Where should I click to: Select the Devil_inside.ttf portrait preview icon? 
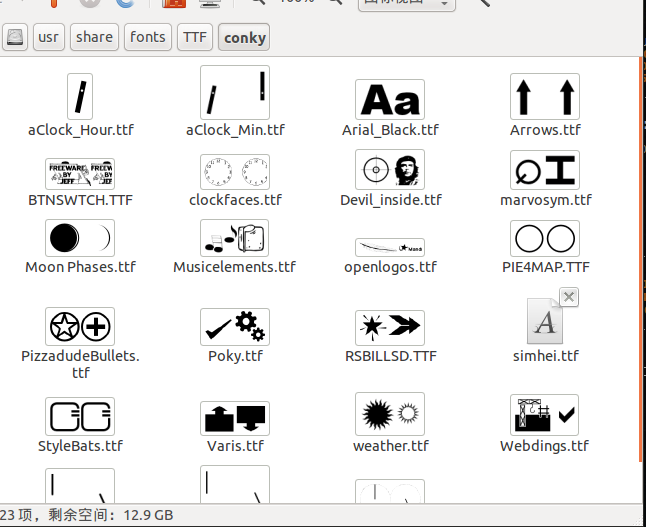pyautogui.click(x=390, y=169)
